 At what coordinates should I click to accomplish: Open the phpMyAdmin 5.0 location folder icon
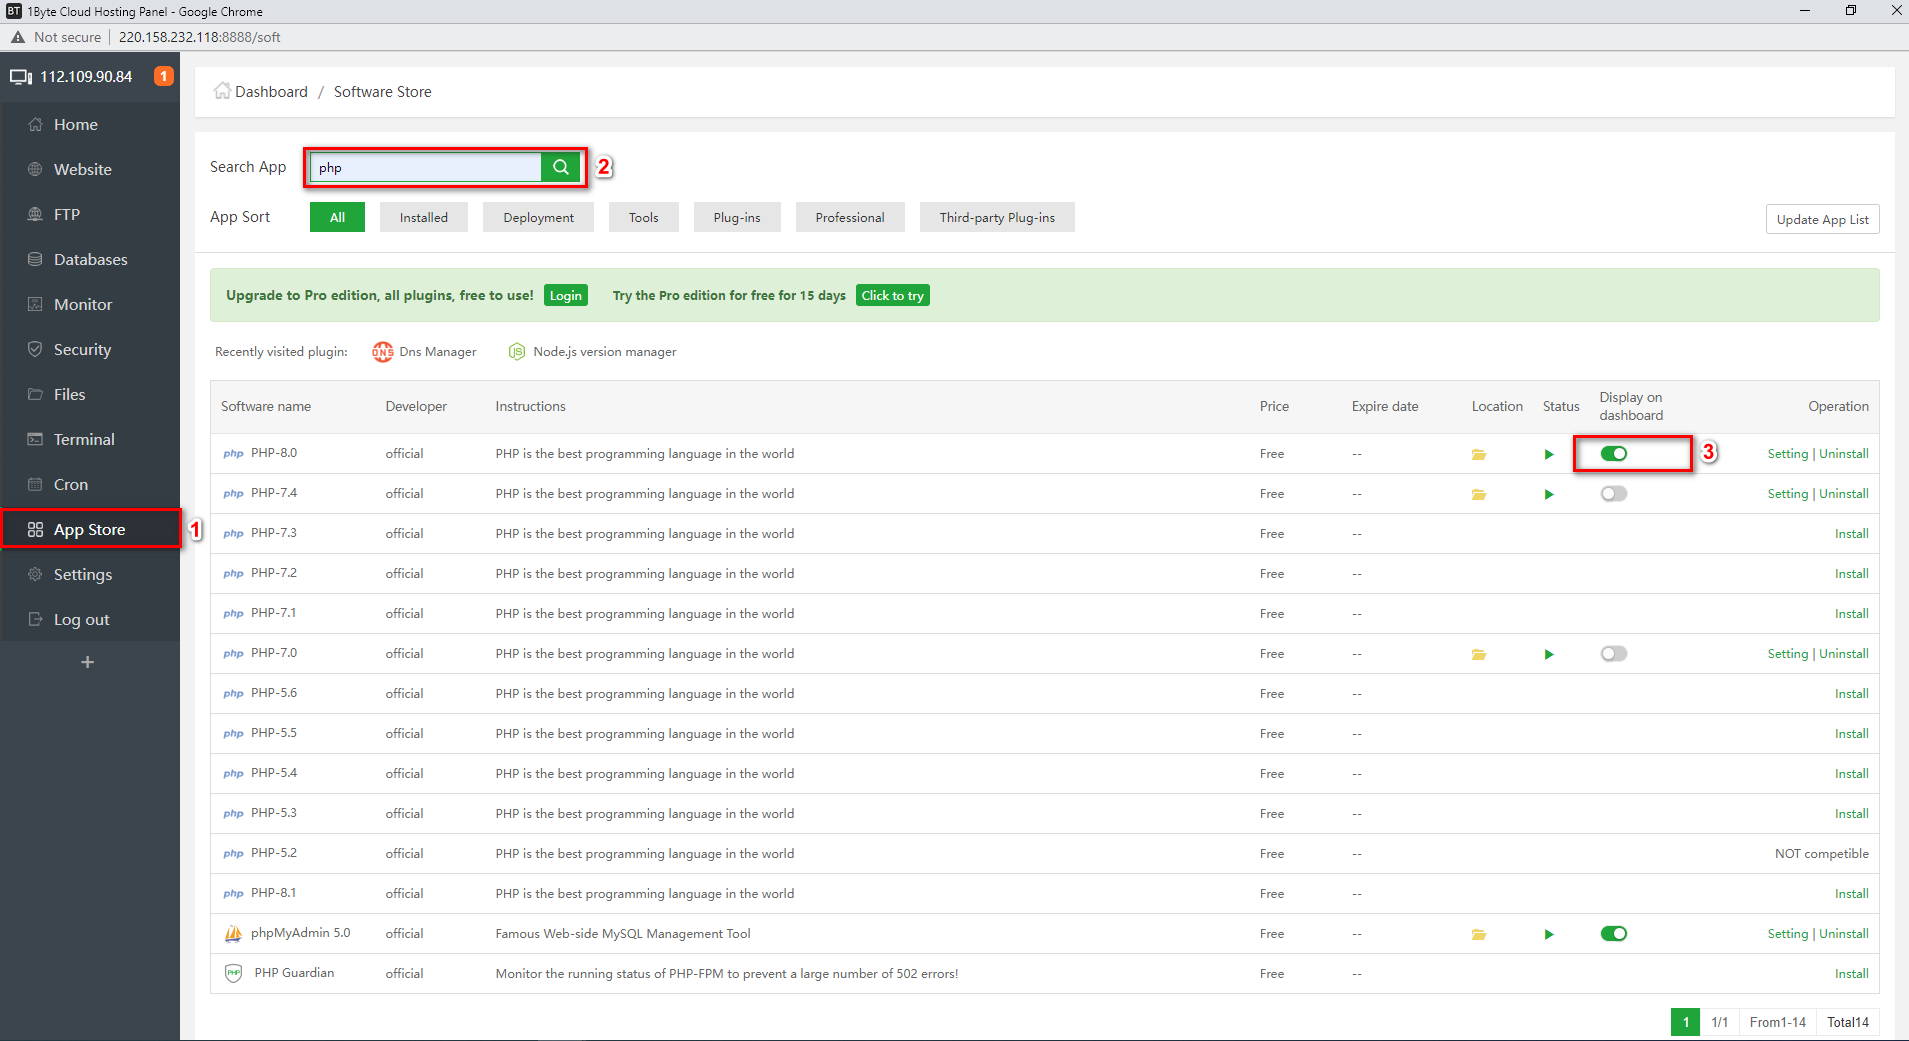pos(1479,934)
